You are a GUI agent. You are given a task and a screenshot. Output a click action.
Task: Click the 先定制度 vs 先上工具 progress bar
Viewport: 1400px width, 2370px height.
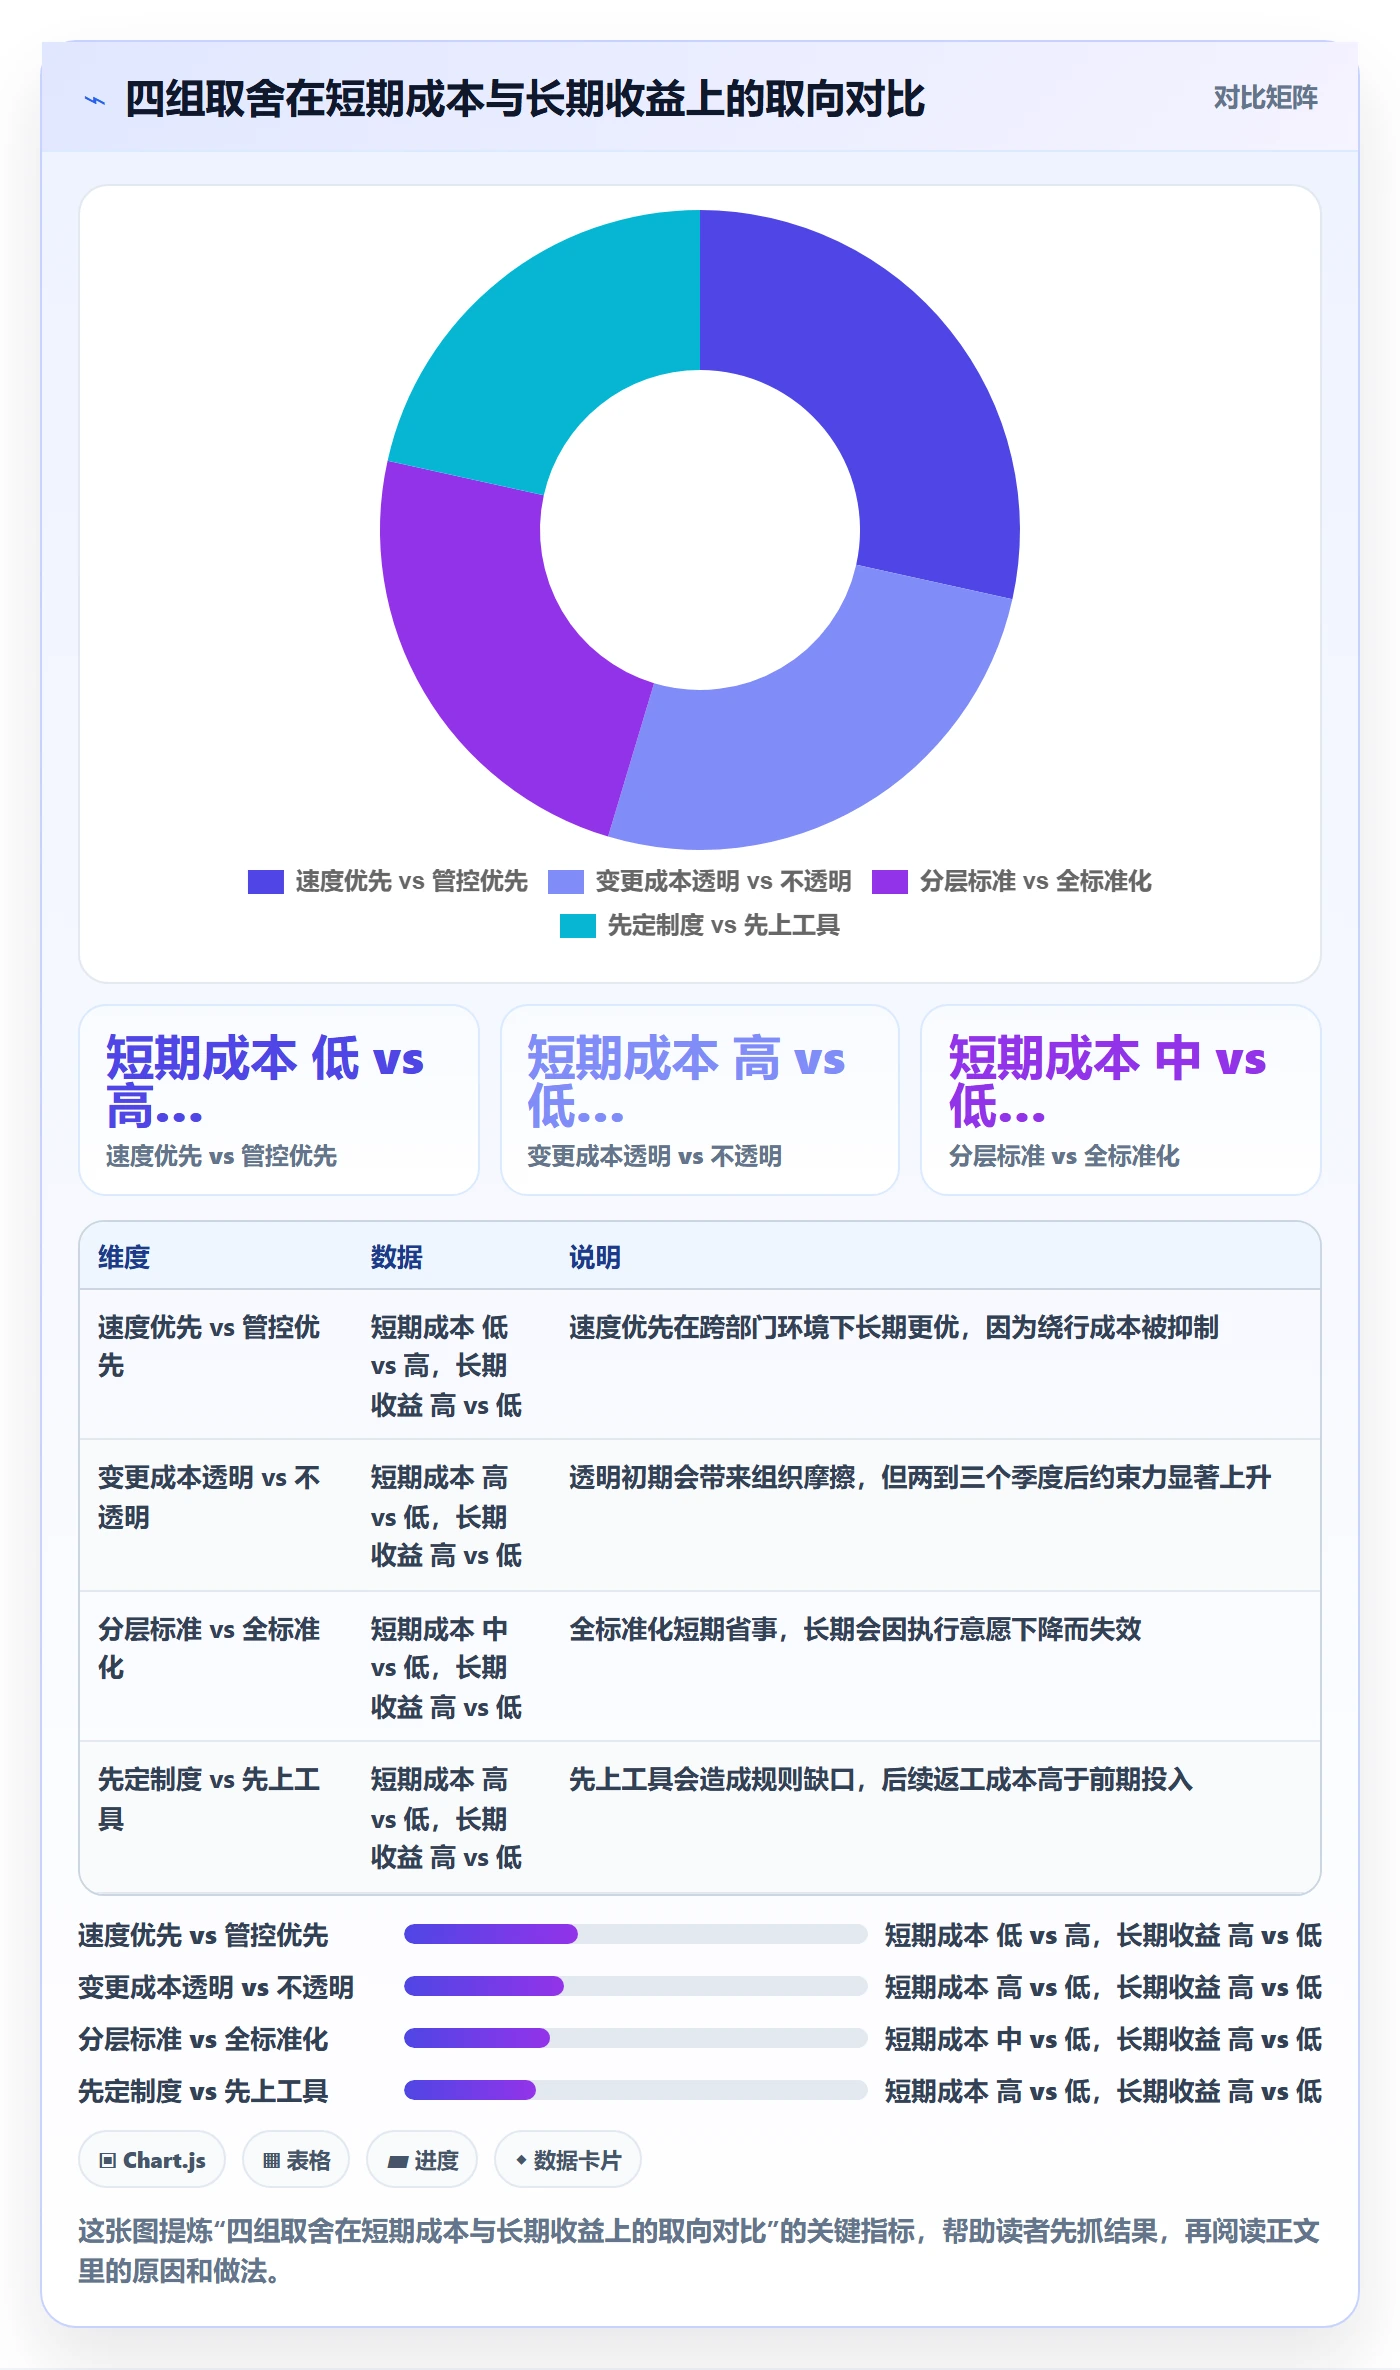click(x=635, y=2090)
